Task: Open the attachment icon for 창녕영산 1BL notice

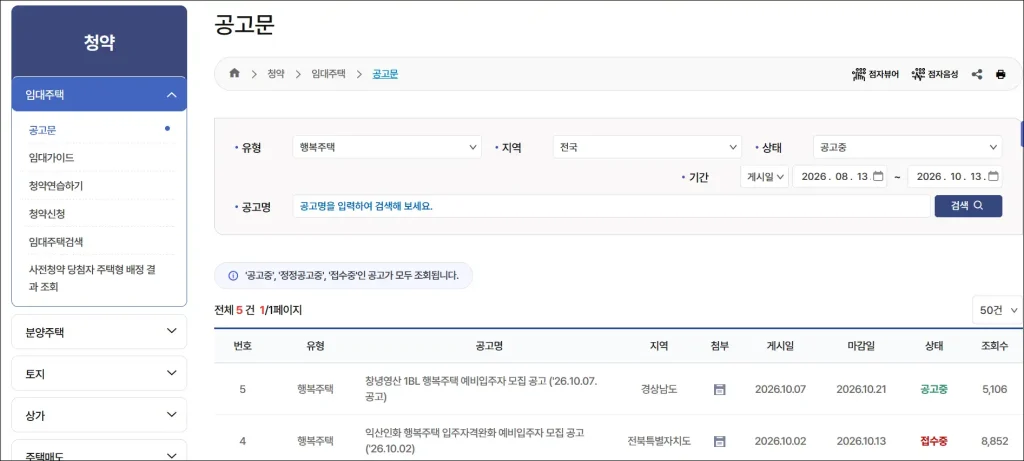Action: pyautogui.click(x=720, y=390)
